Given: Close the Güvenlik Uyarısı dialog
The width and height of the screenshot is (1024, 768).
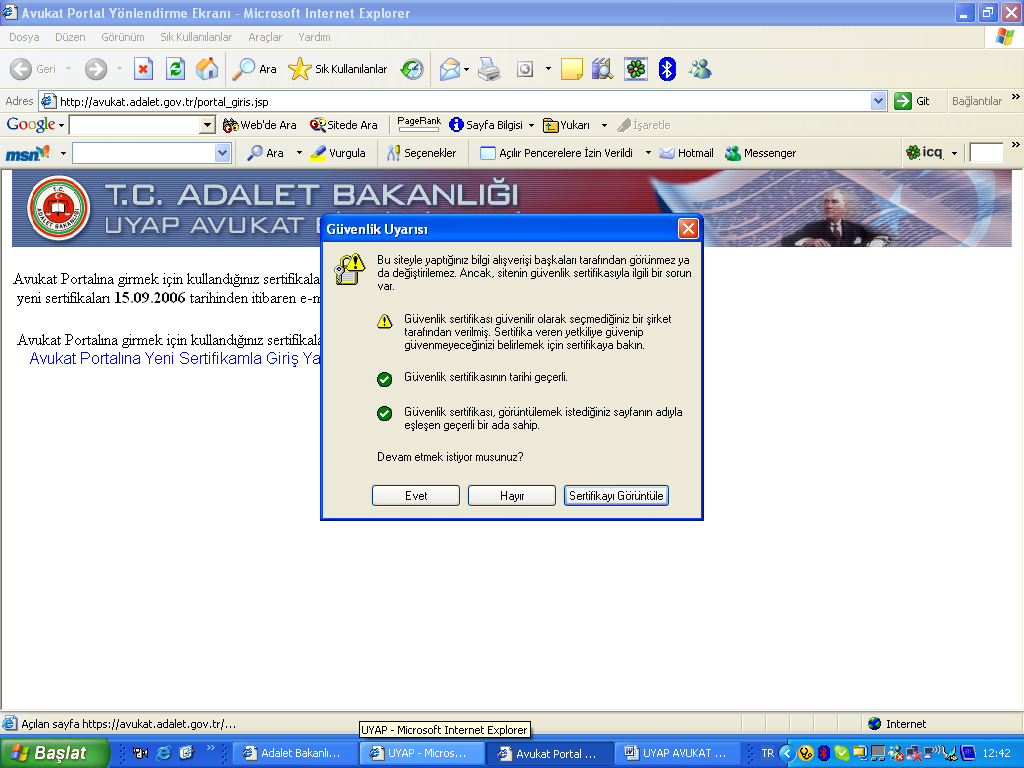Looking at the screenshot, I should (688, 229).
